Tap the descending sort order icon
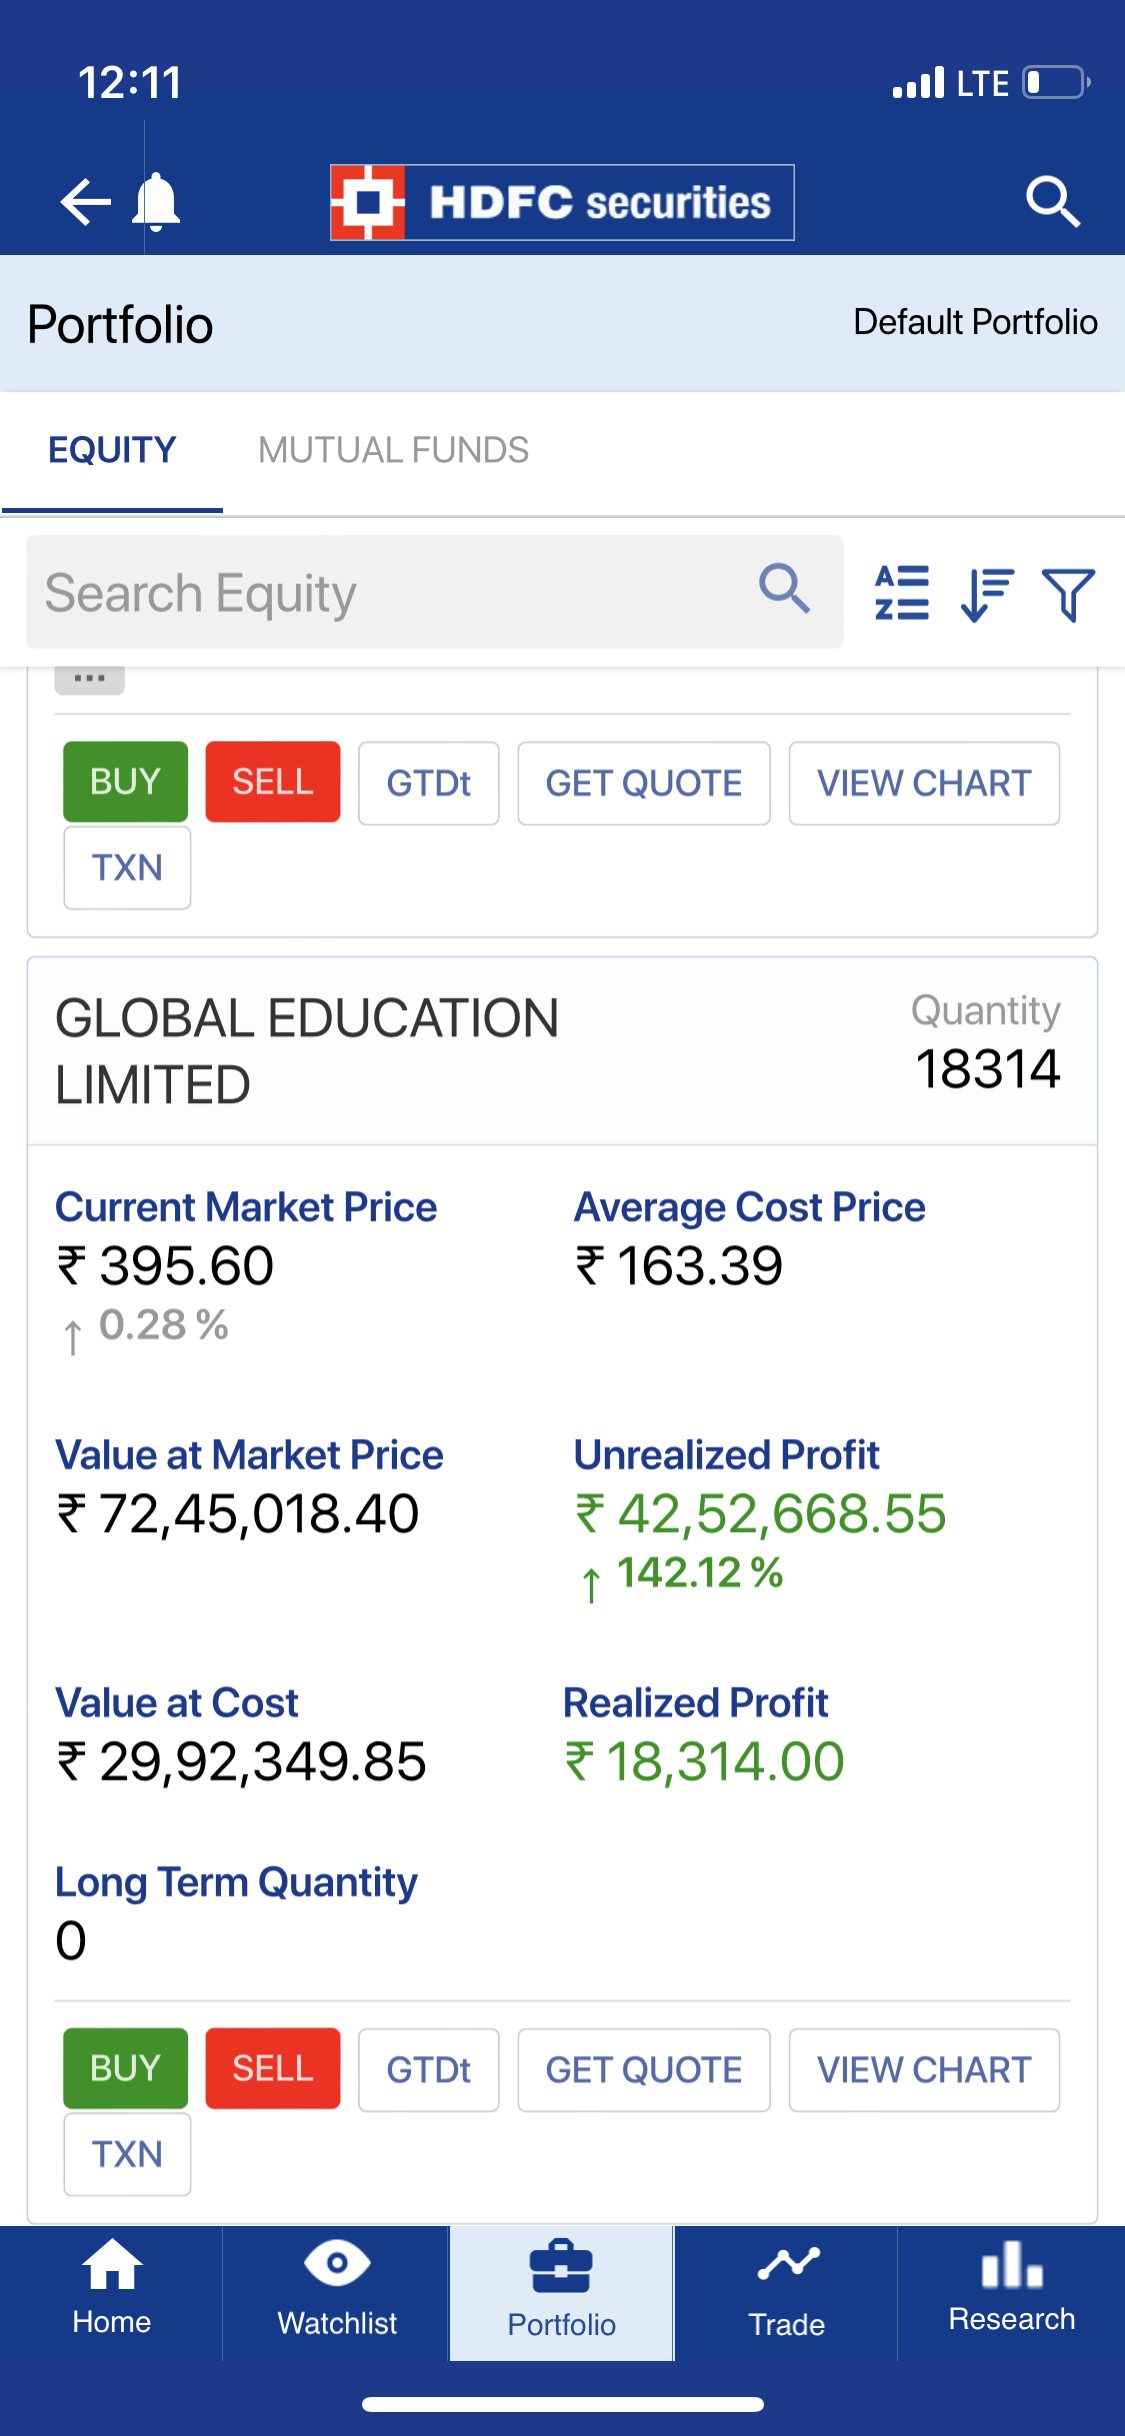Image resolution: width=1125 pixels, height=2436 pixels. 986,593
